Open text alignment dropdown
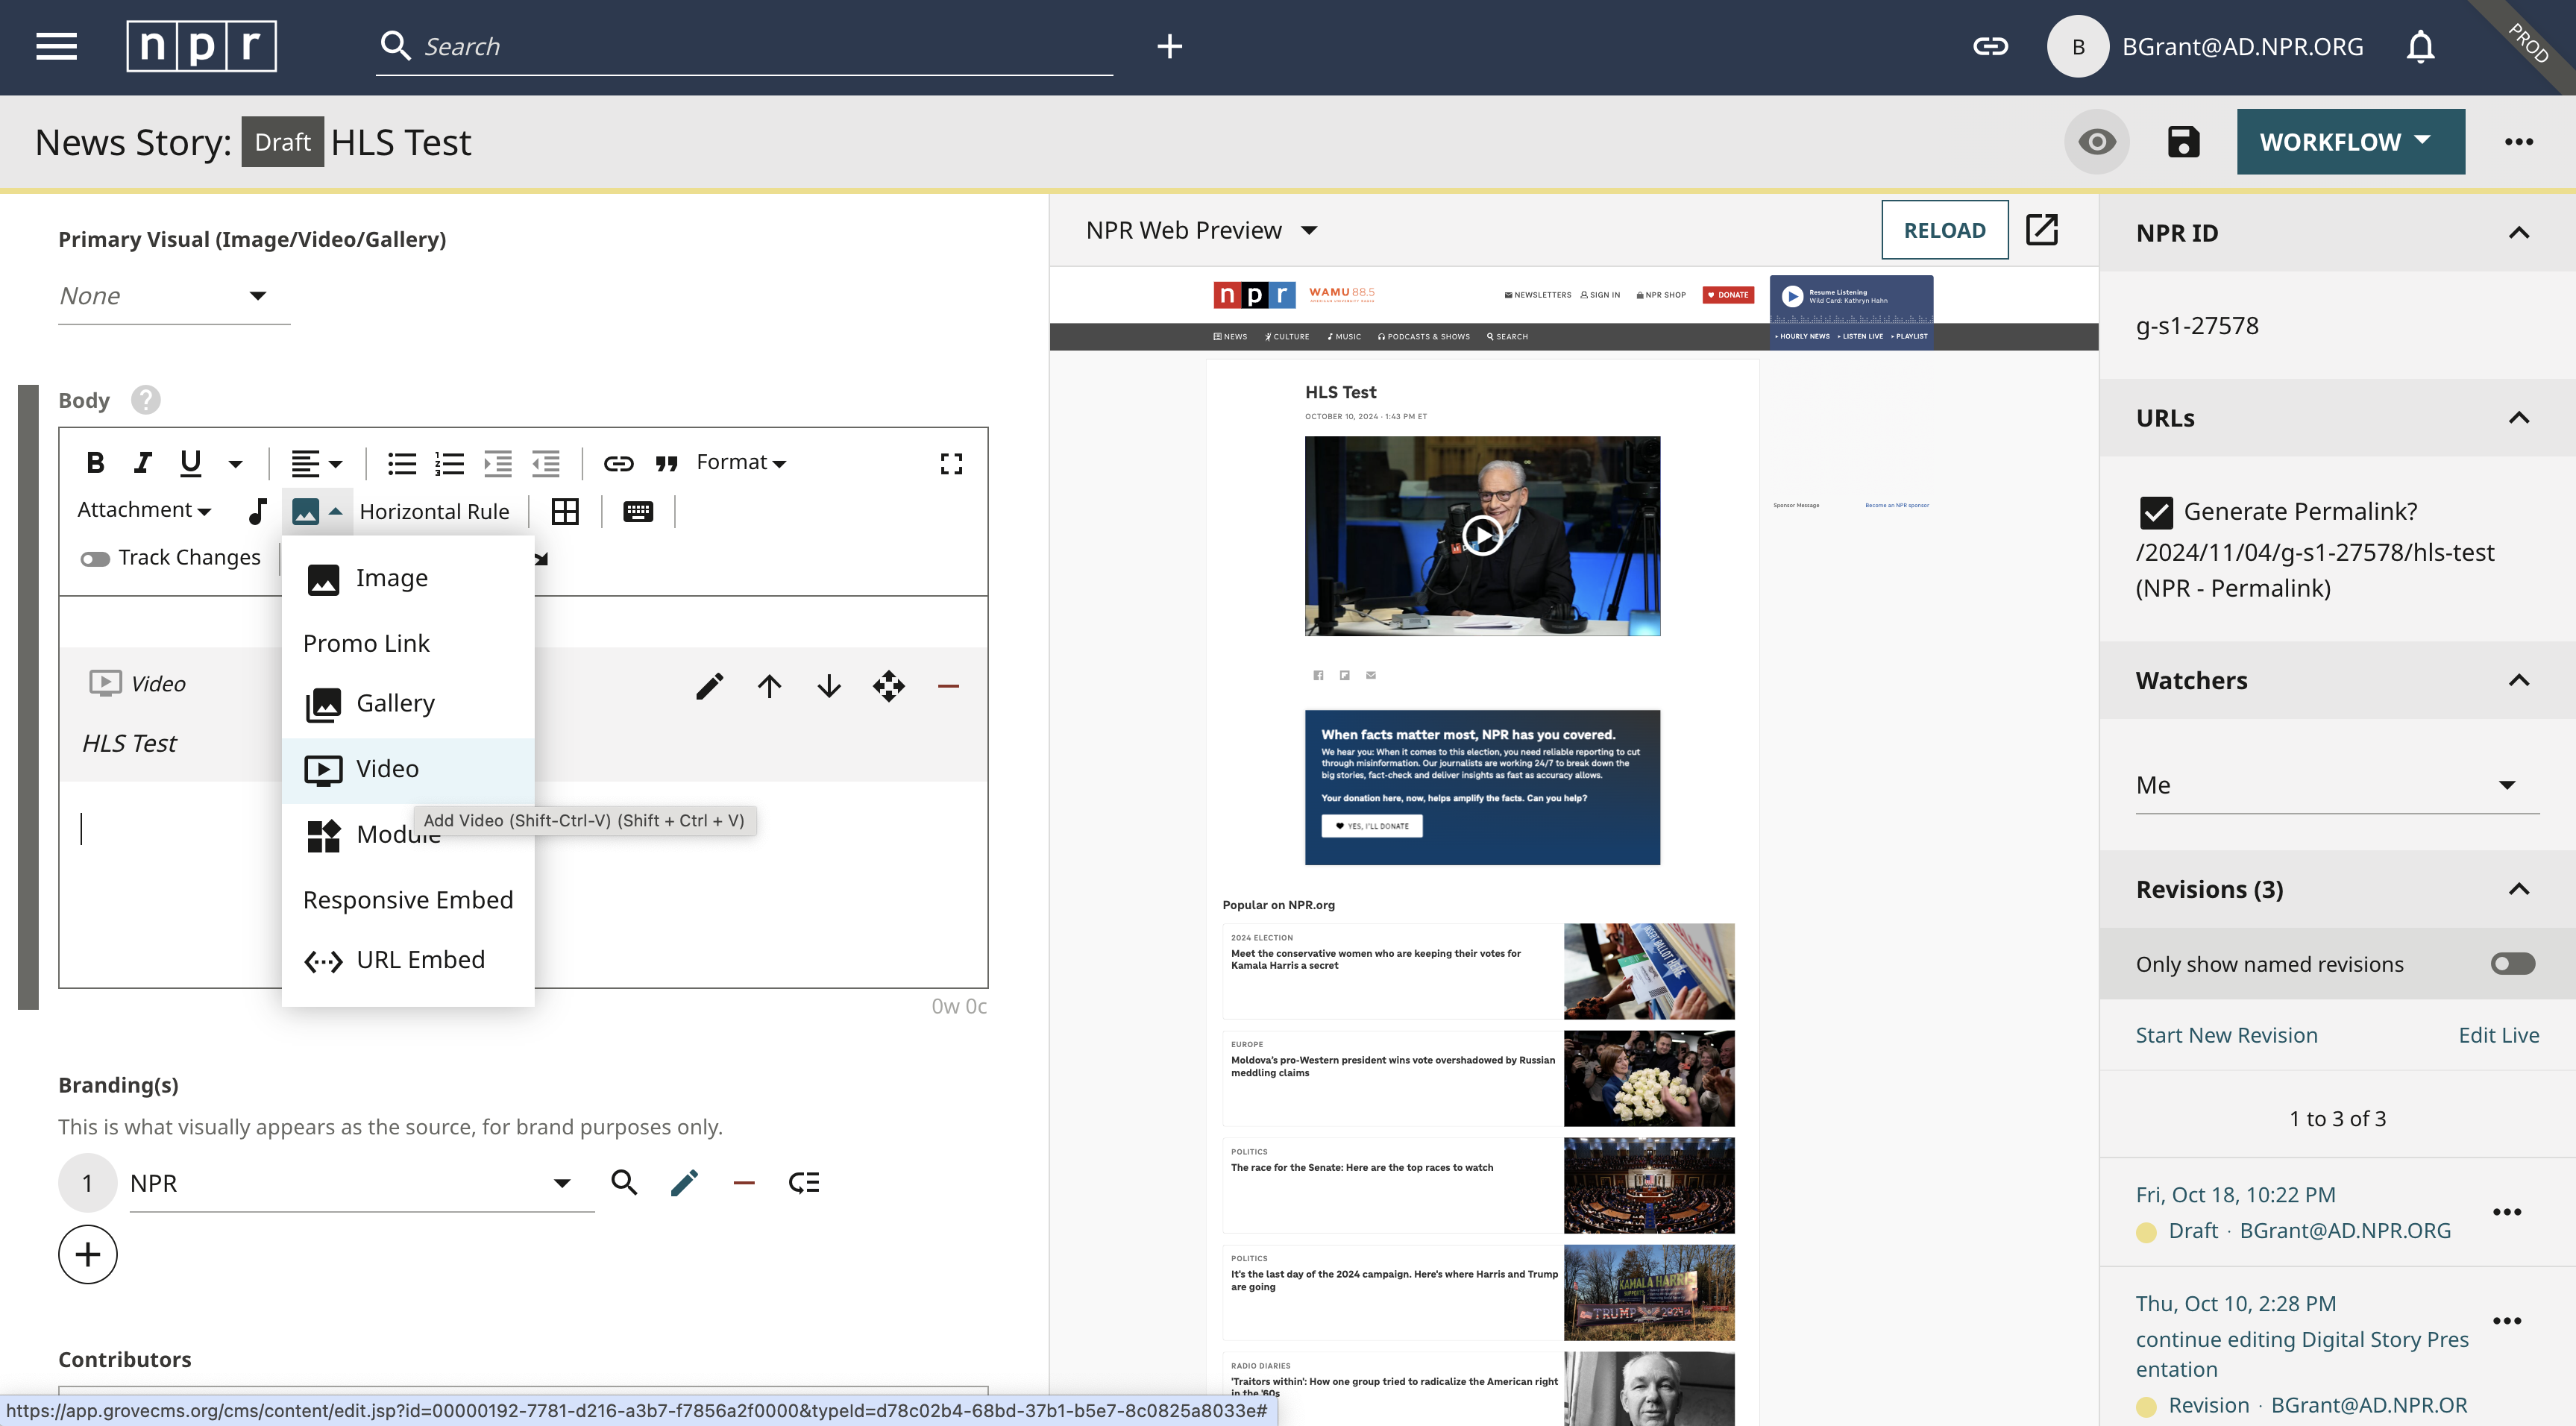This screenshot has width=2576, height=1426. [316, 463]
